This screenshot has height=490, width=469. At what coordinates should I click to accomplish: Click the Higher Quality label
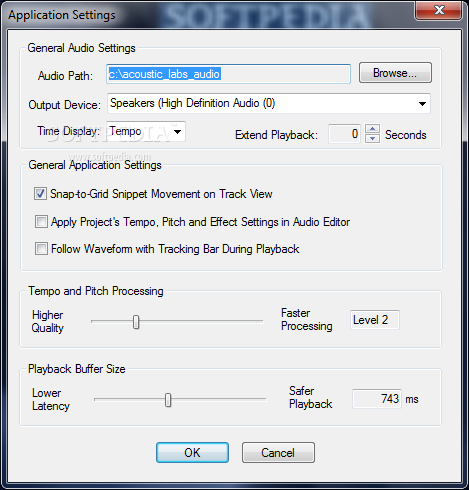click(48, 321)
